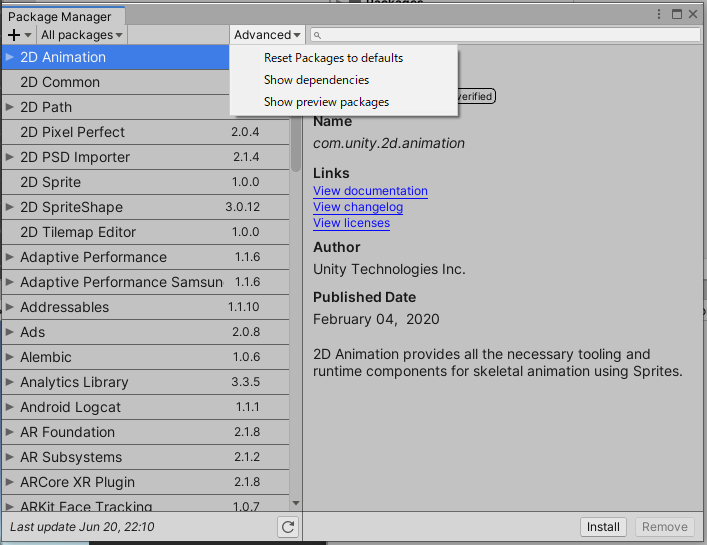Click the verified badge label
707x545 pixels.
pyautogui.click(x=476, y=96)
